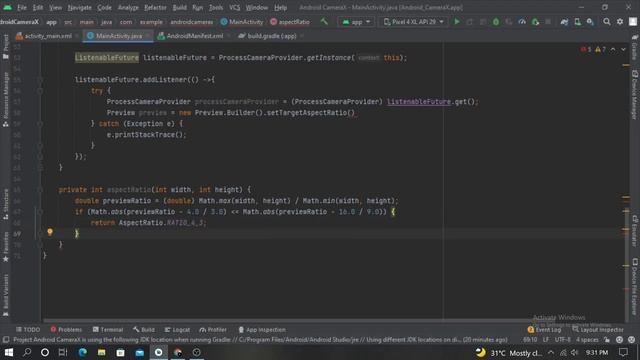Click the LF line separator in status bar
This screenshot has width=640, height=360.
(x=546, y=340)
